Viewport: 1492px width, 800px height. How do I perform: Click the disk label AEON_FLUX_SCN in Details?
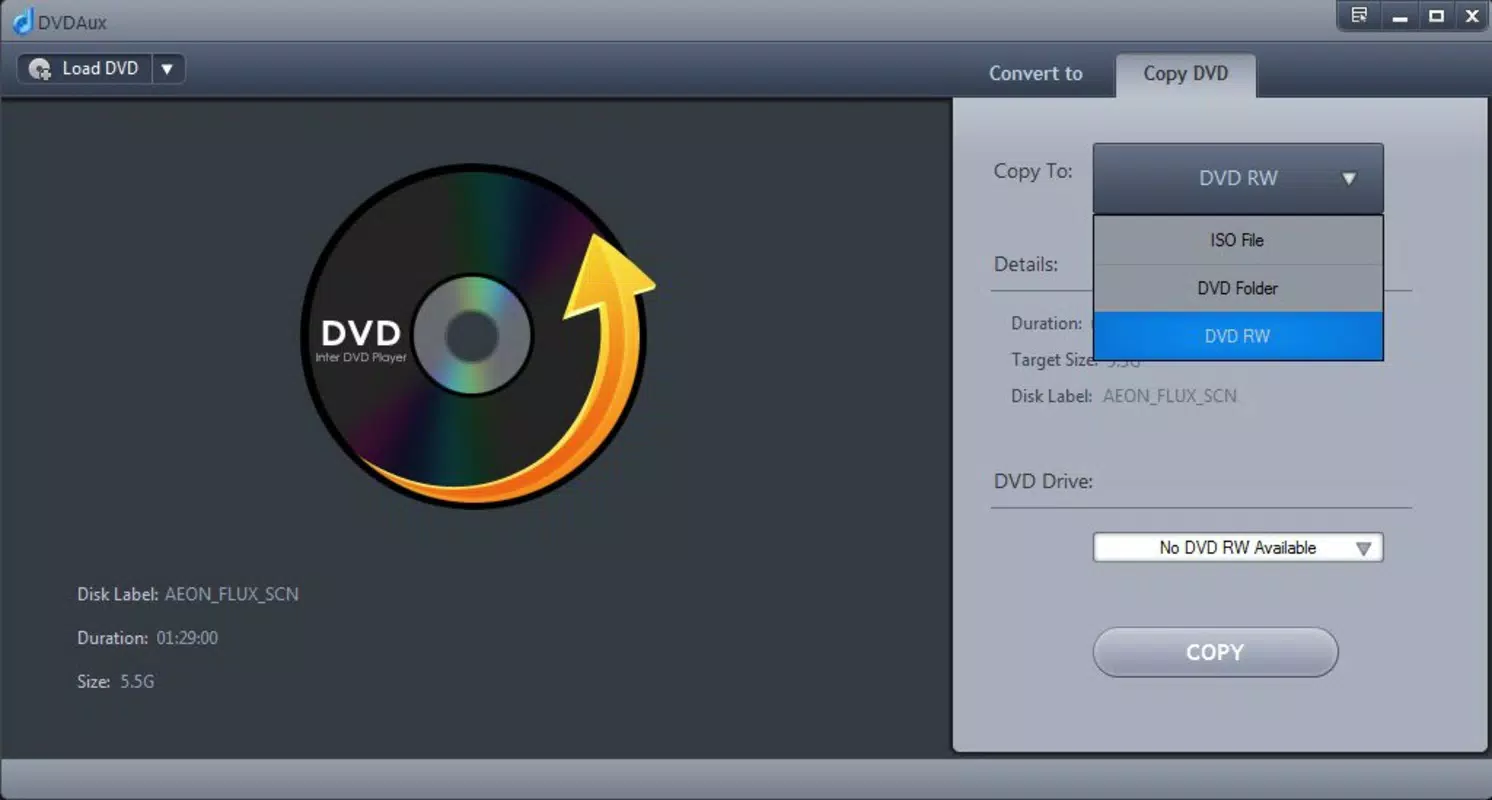coord(1169,396)
